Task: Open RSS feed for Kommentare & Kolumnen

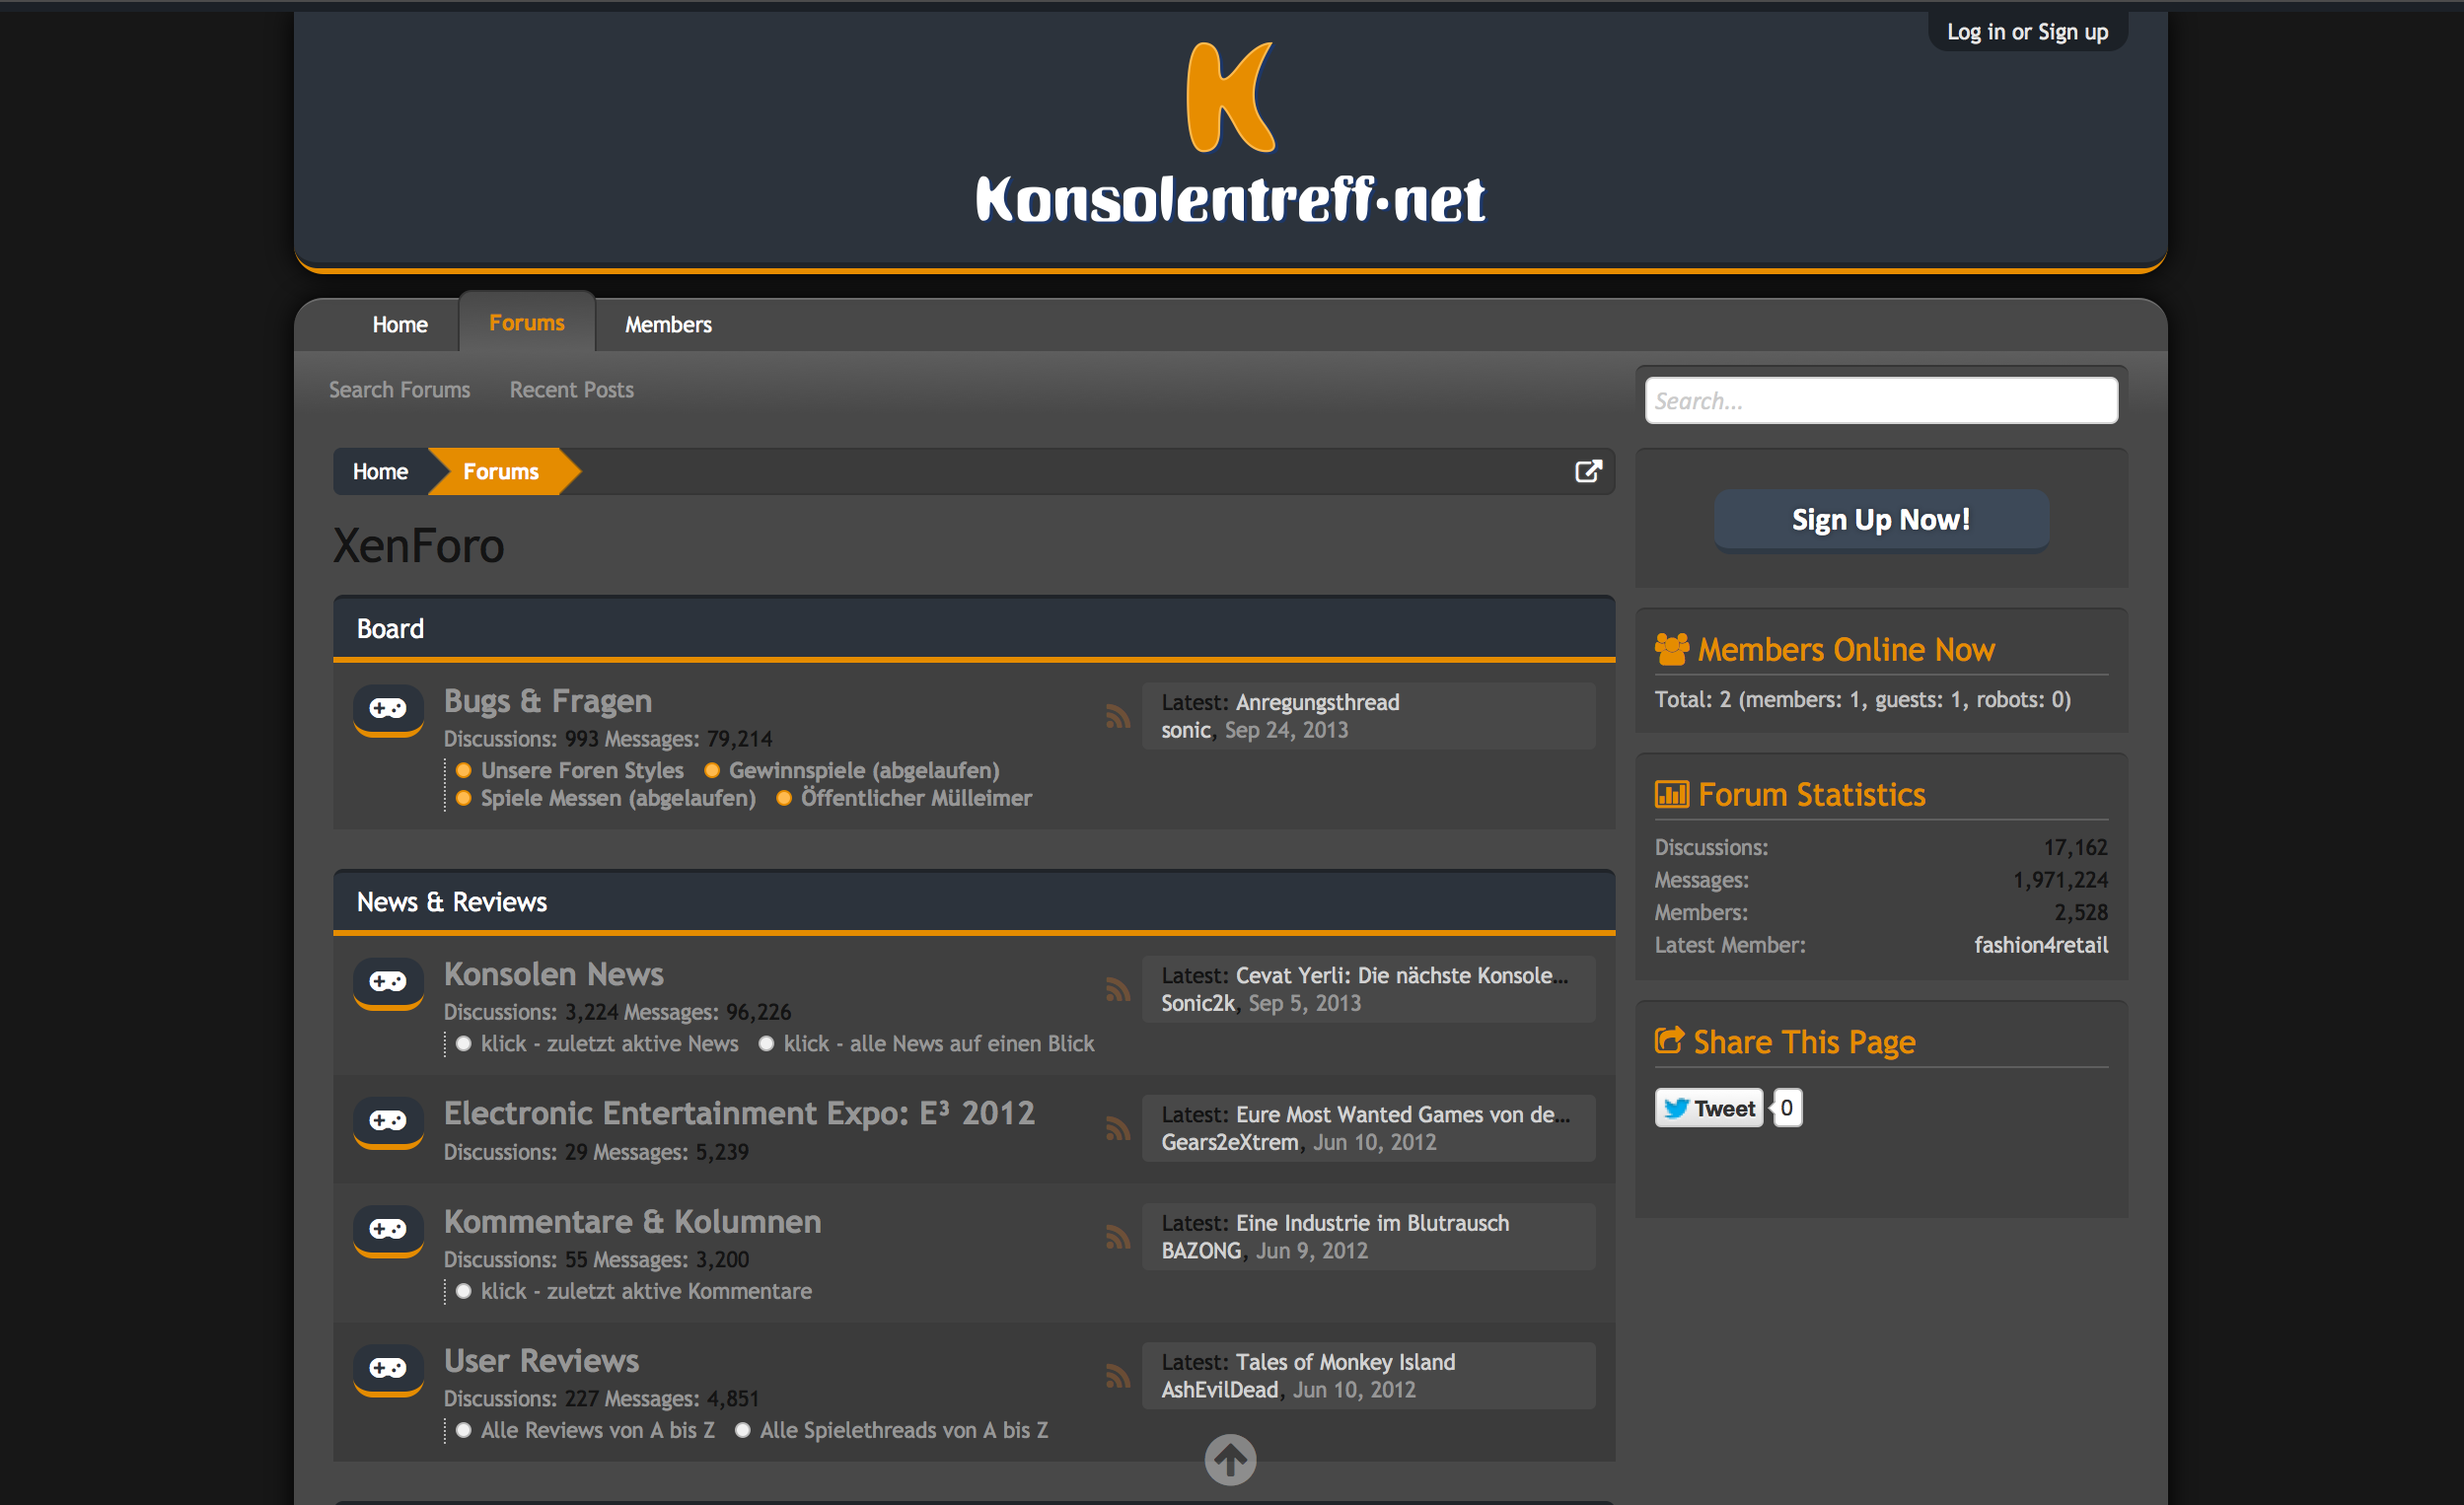Action: (x=1118, y=1237)
